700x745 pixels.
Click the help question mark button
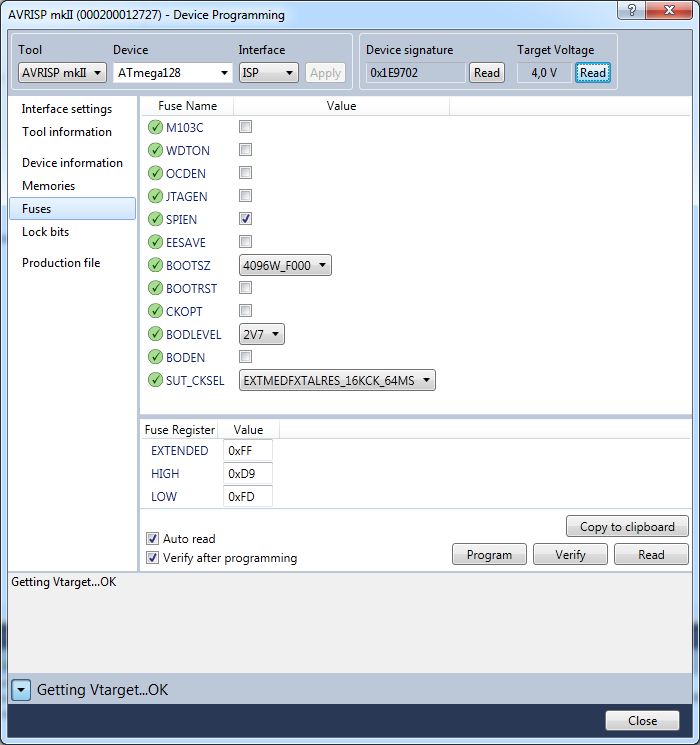tap(632, 10)
